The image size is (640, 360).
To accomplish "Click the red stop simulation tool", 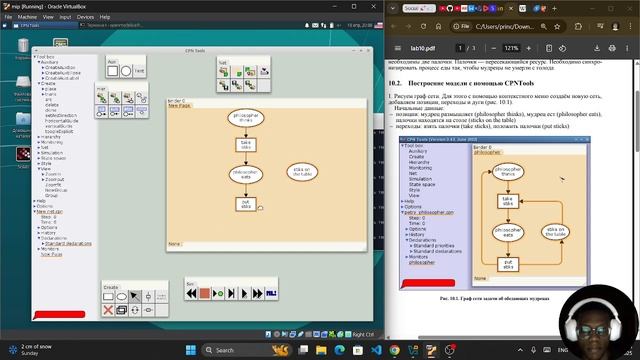I will click(204, 293).
